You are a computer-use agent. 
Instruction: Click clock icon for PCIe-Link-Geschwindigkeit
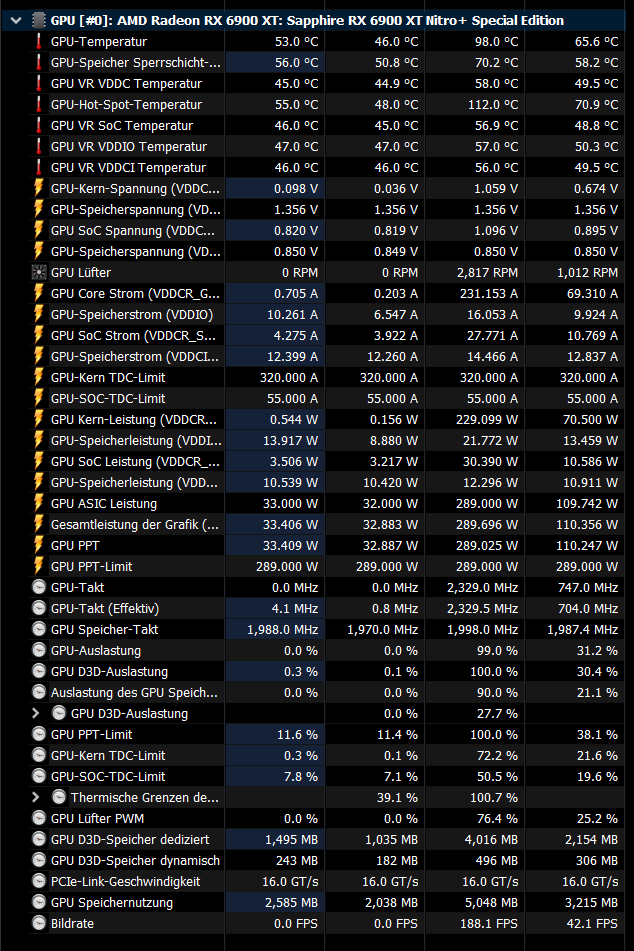click(x=39, y=881)
